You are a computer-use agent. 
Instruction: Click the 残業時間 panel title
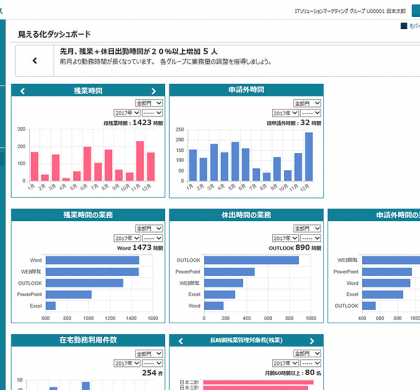point(88,91)
